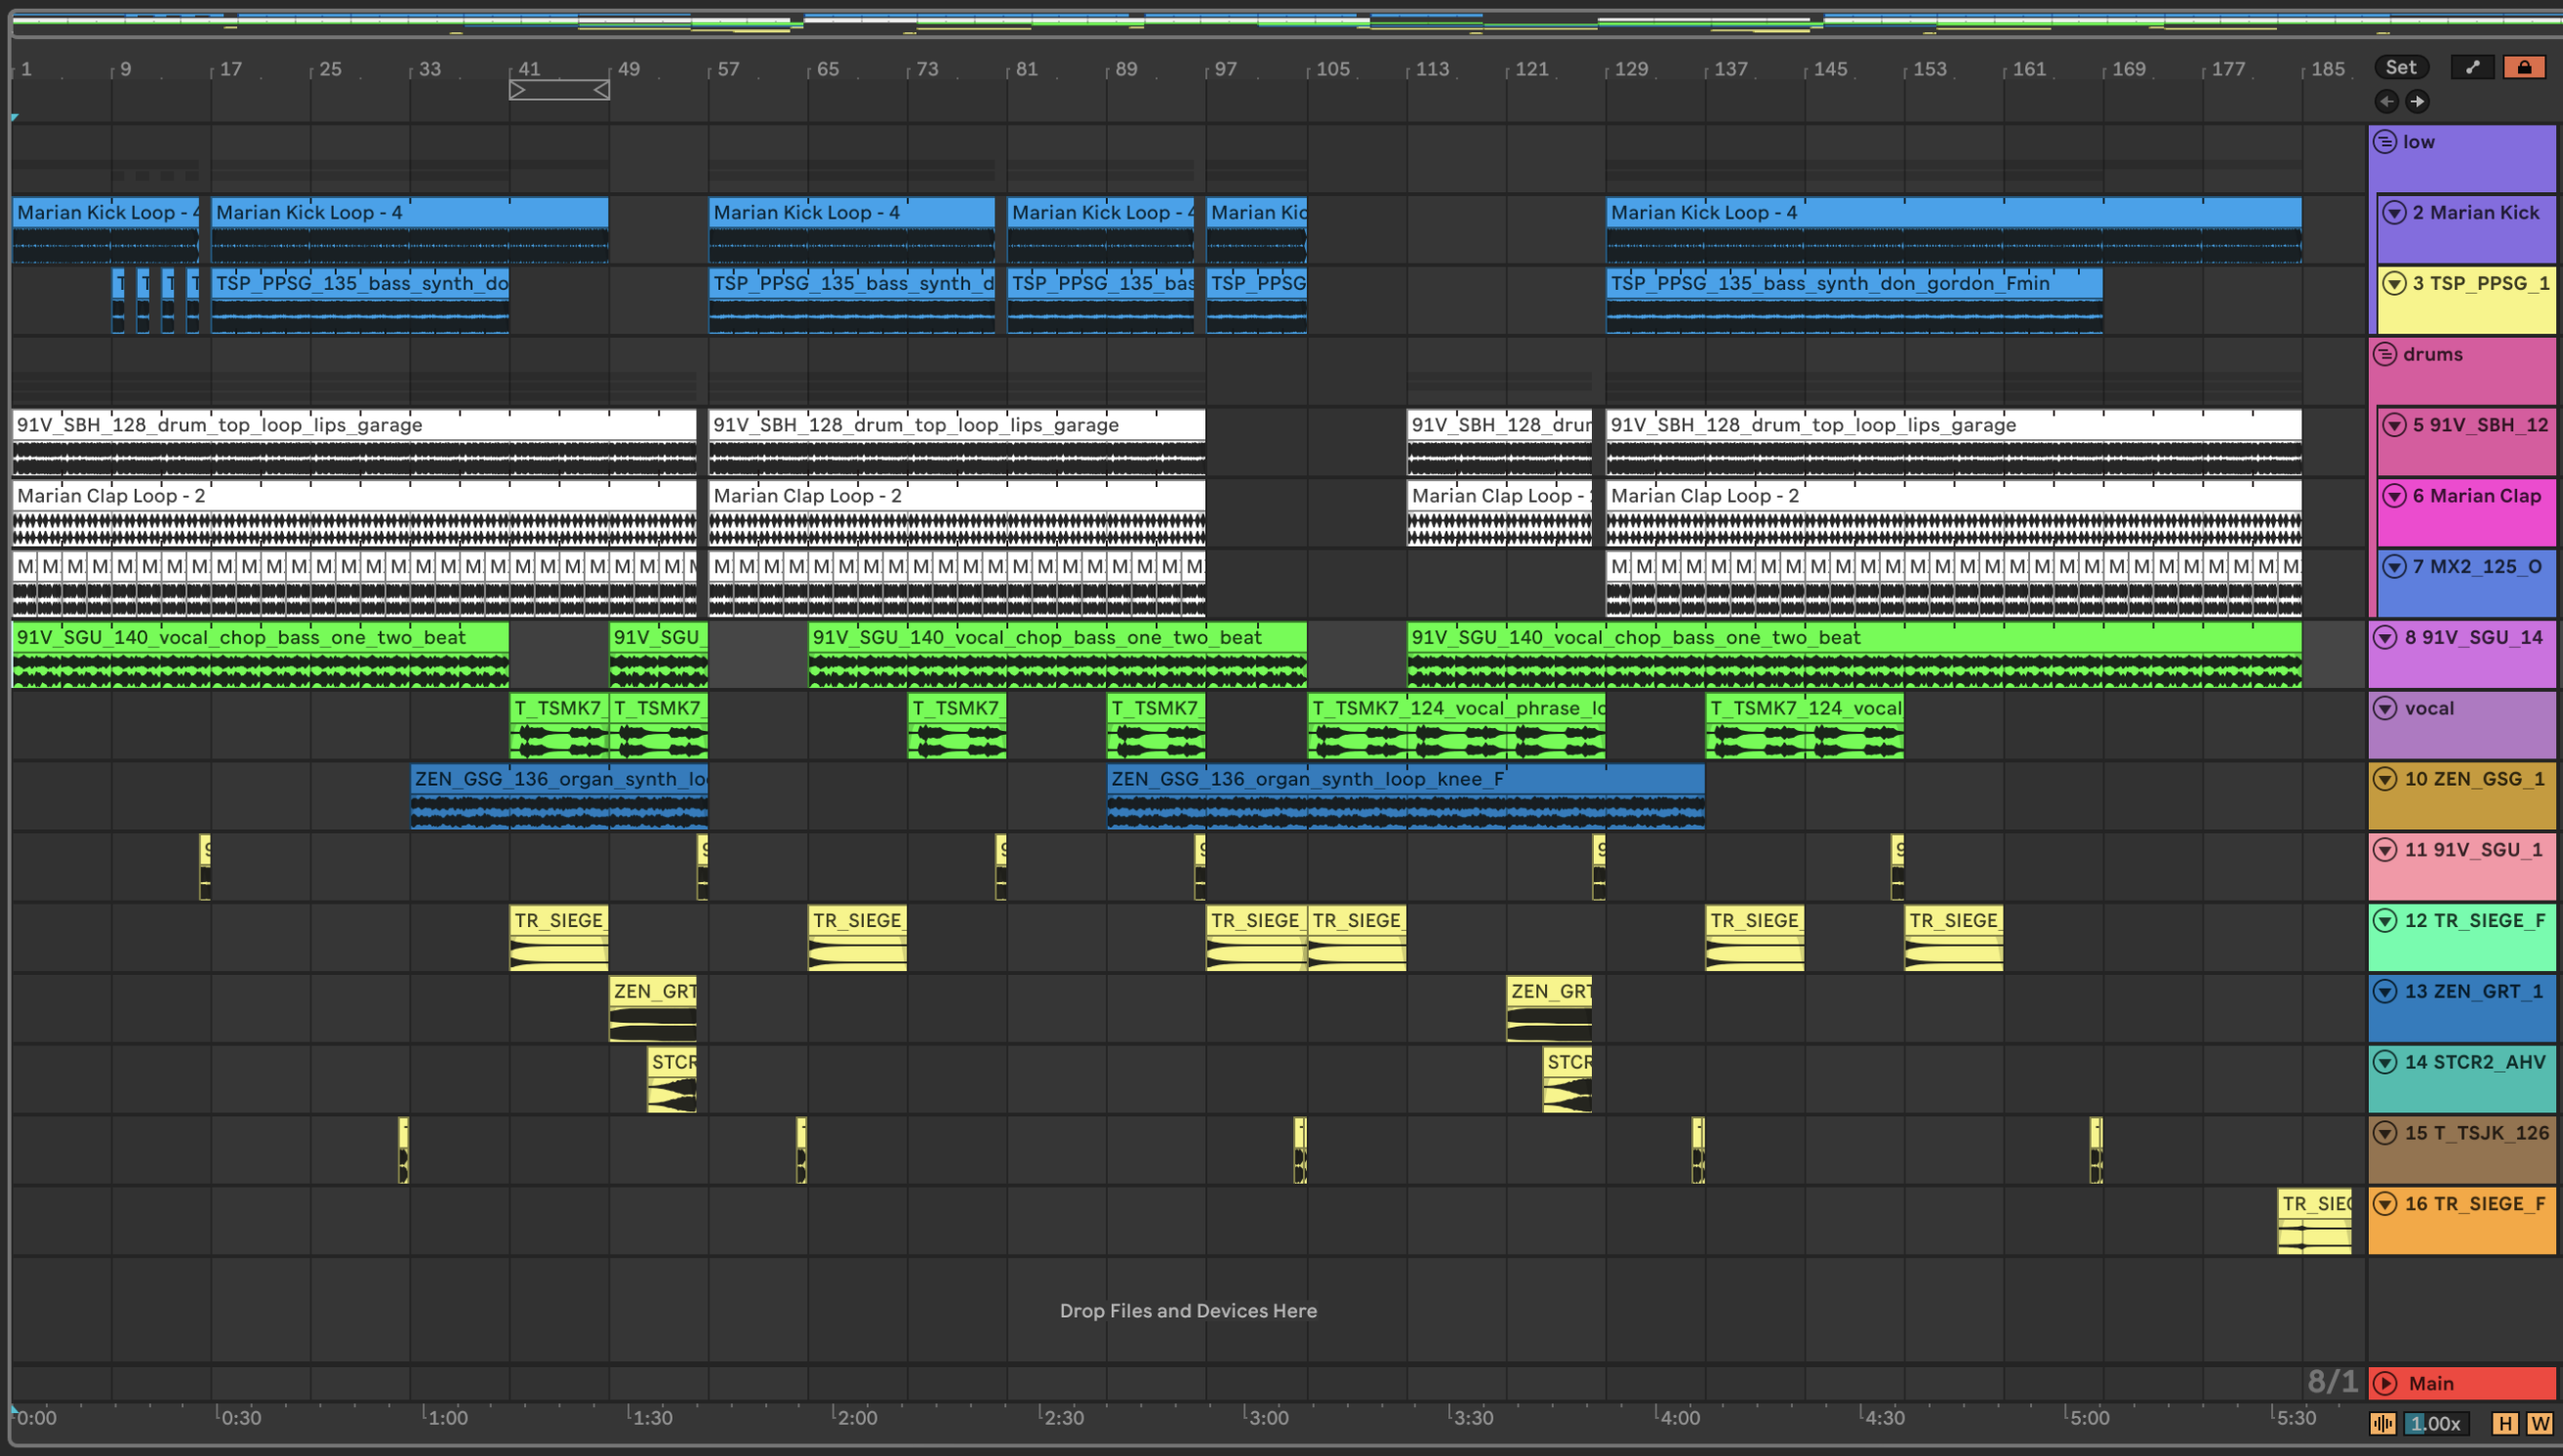Unfold the '12 TR_SIEGE_F' track arrow
This screenshot has height=1456, width=2563.
point(2385,920)
